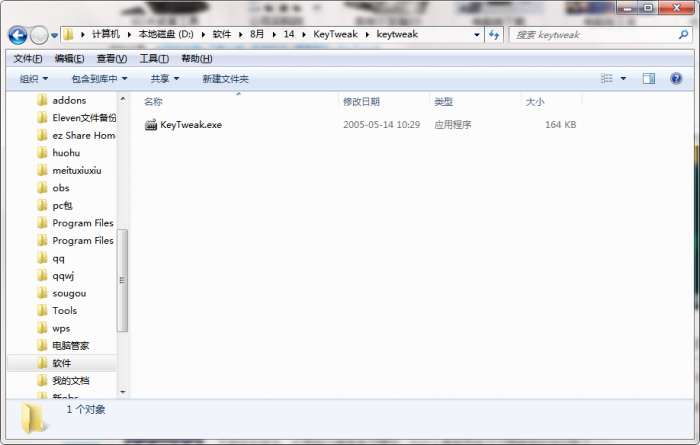
Task: Click the magnifier search icon
Action: (683, 34)
